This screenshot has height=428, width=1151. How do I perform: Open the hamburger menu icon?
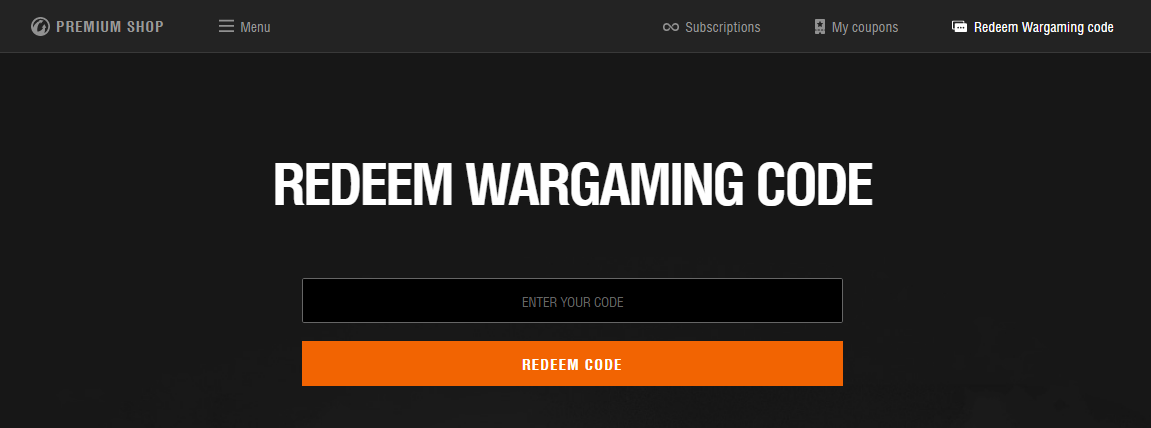(x=226, y=26)
